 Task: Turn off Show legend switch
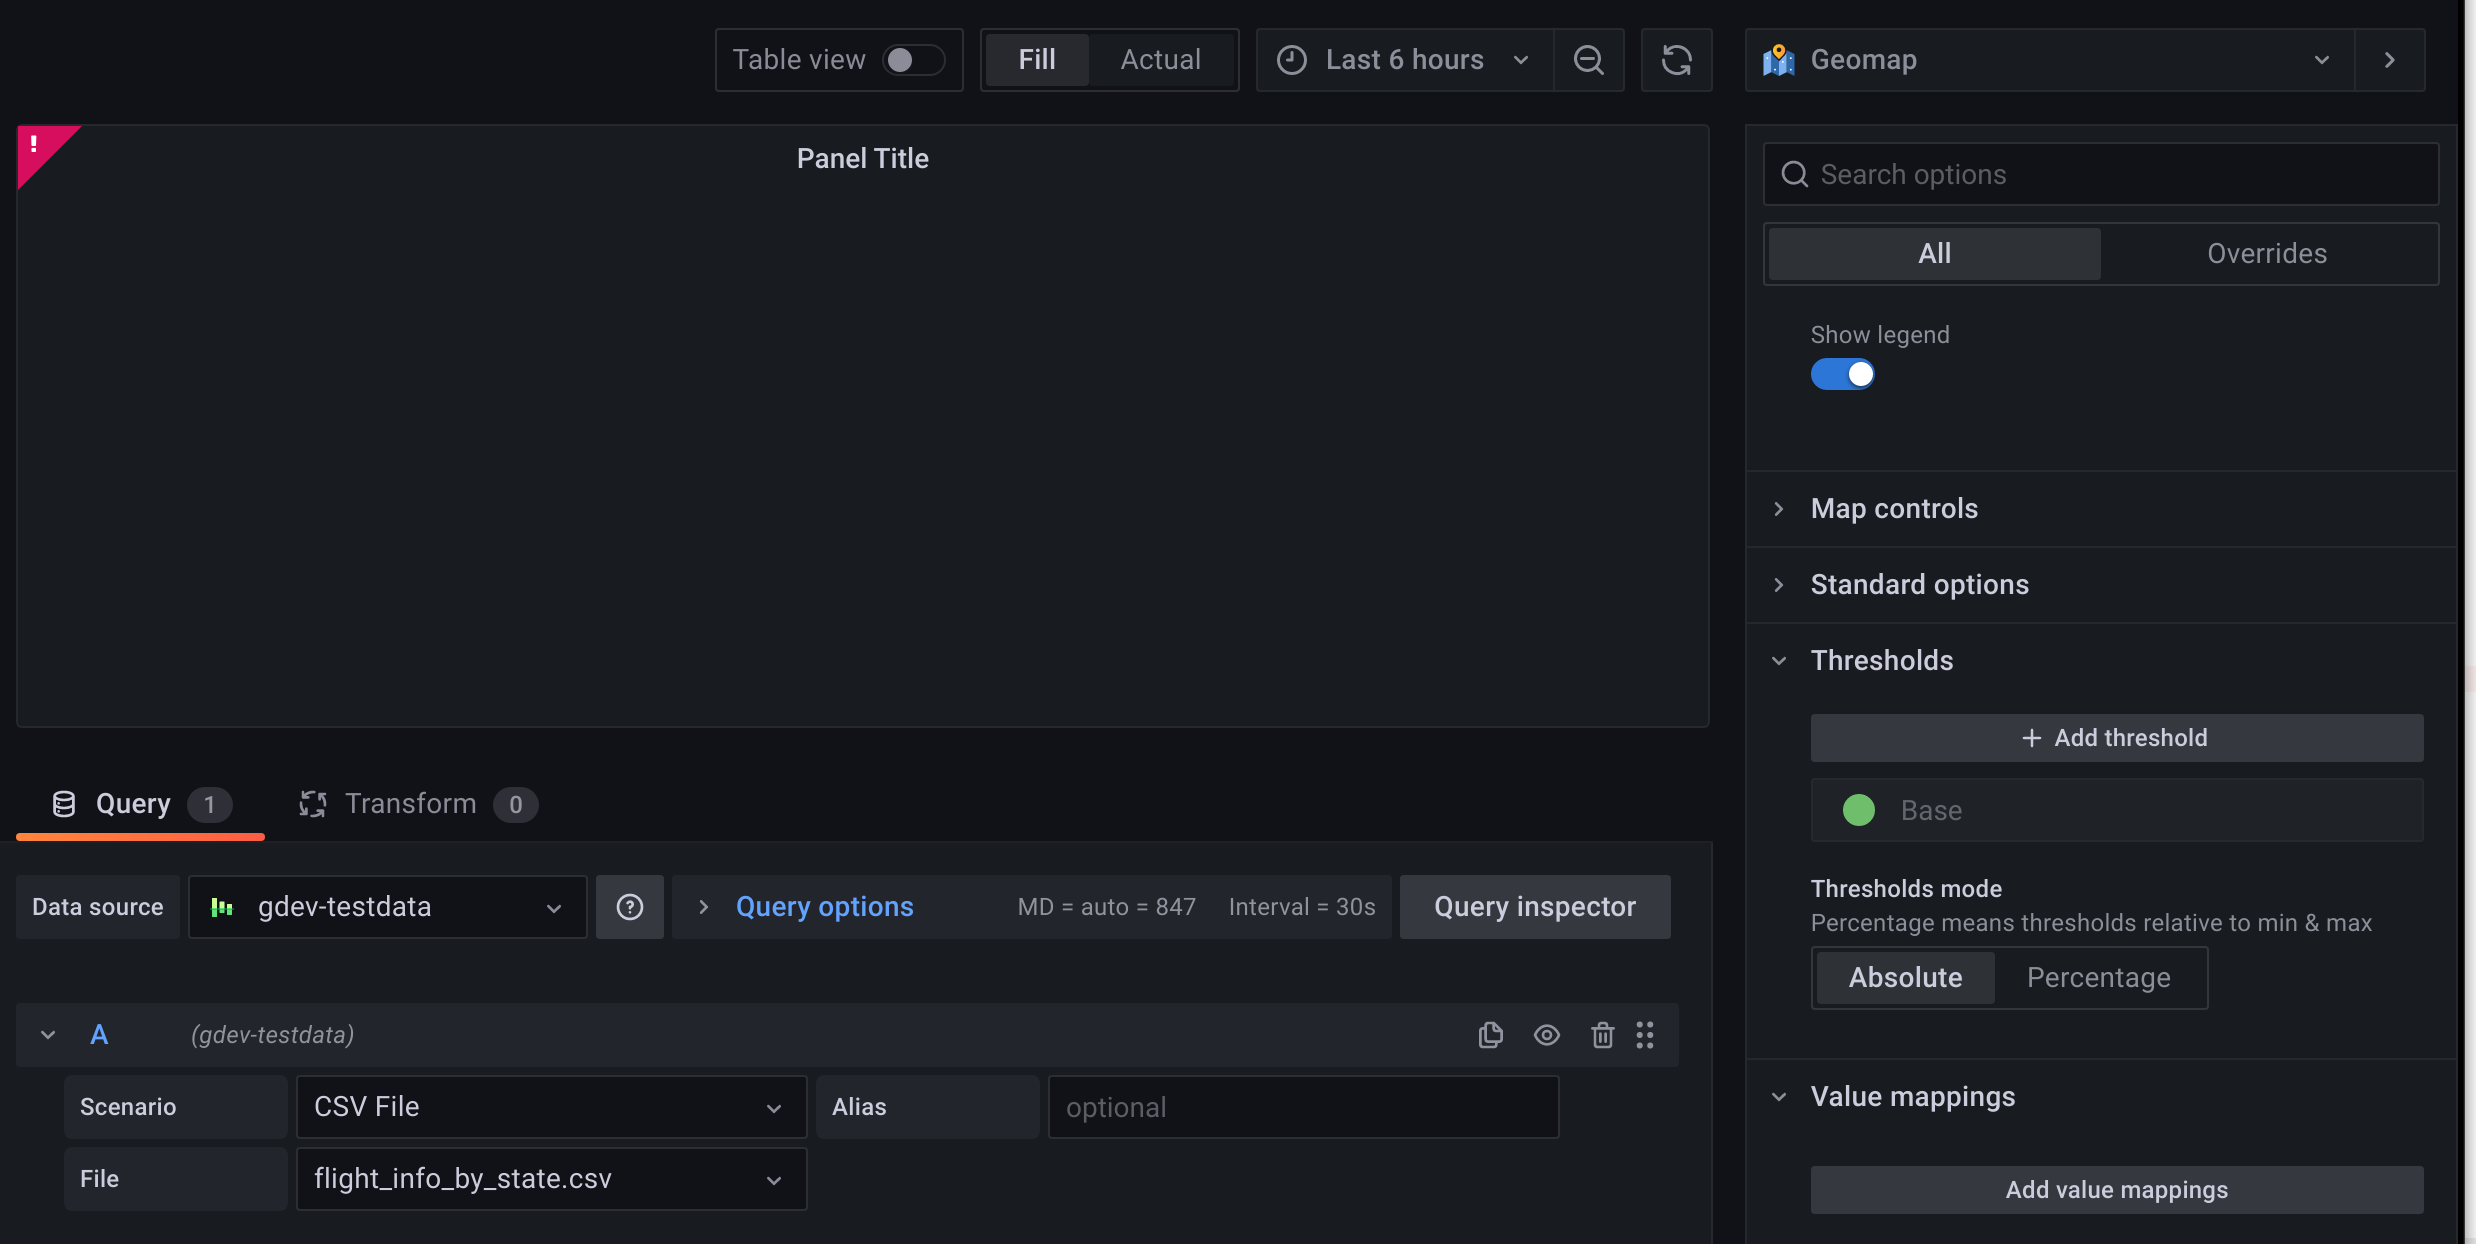pos(1842,374)
